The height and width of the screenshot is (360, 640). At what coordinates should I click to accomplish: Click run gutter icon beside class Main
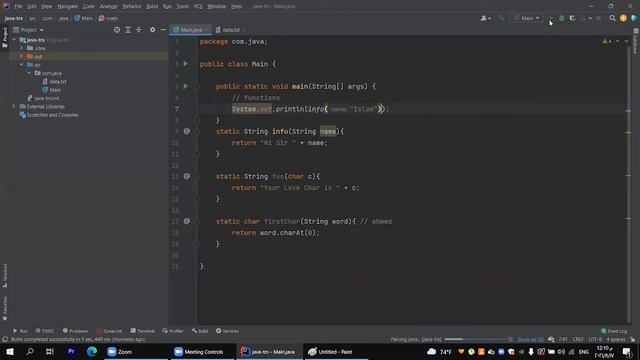186,64
